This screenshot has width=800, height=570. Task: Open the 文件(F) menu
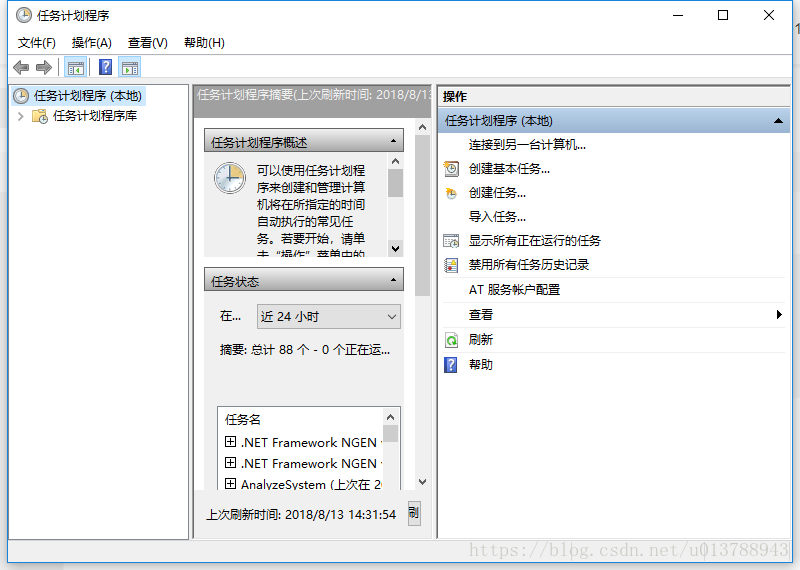(36, 43)
